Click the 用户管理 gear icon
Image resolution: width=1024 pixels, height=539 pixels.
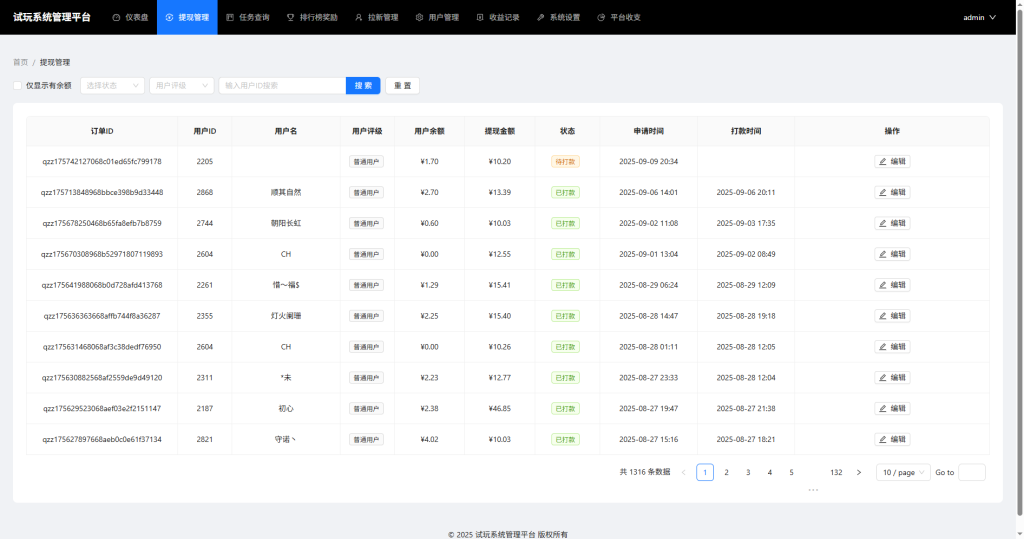[419, 18]
